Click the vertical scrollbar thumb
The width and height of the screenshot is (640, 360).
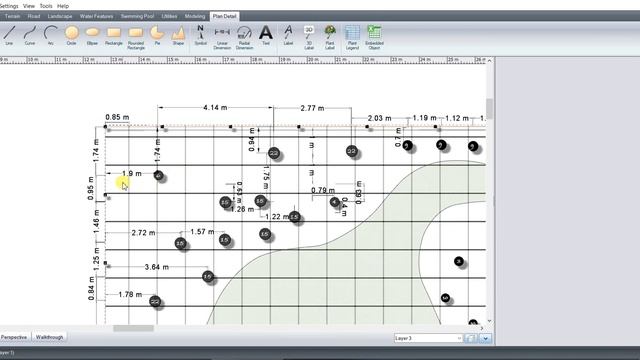pos(489,109)
